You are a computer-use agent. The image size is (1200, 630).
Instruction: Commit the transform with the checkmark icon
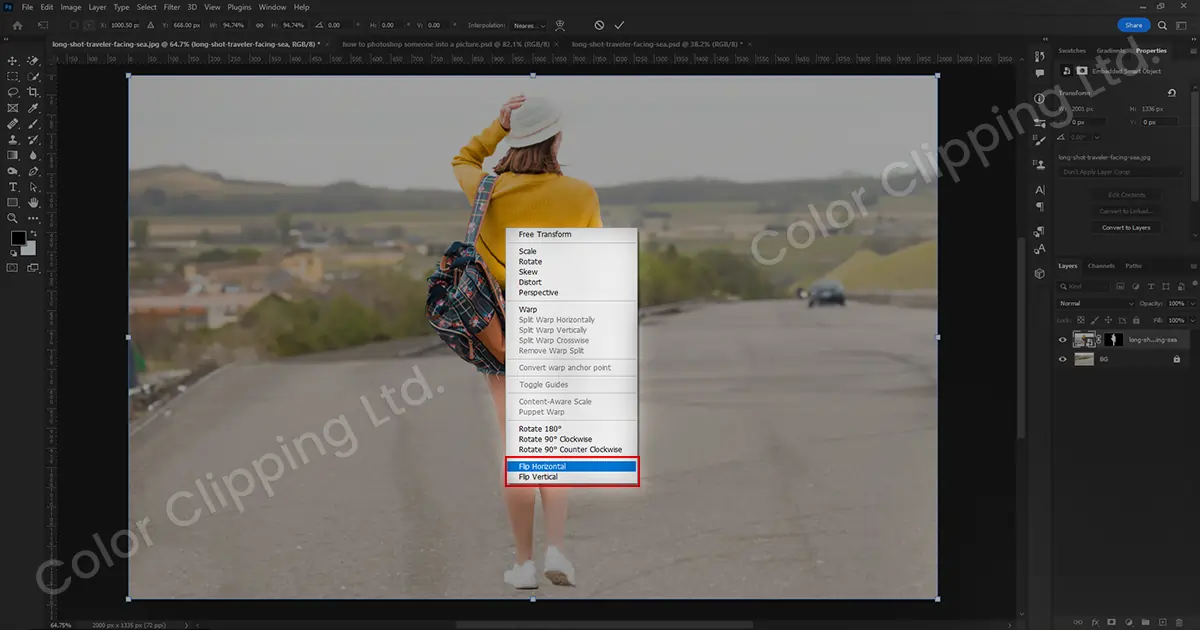coord(620,25)
